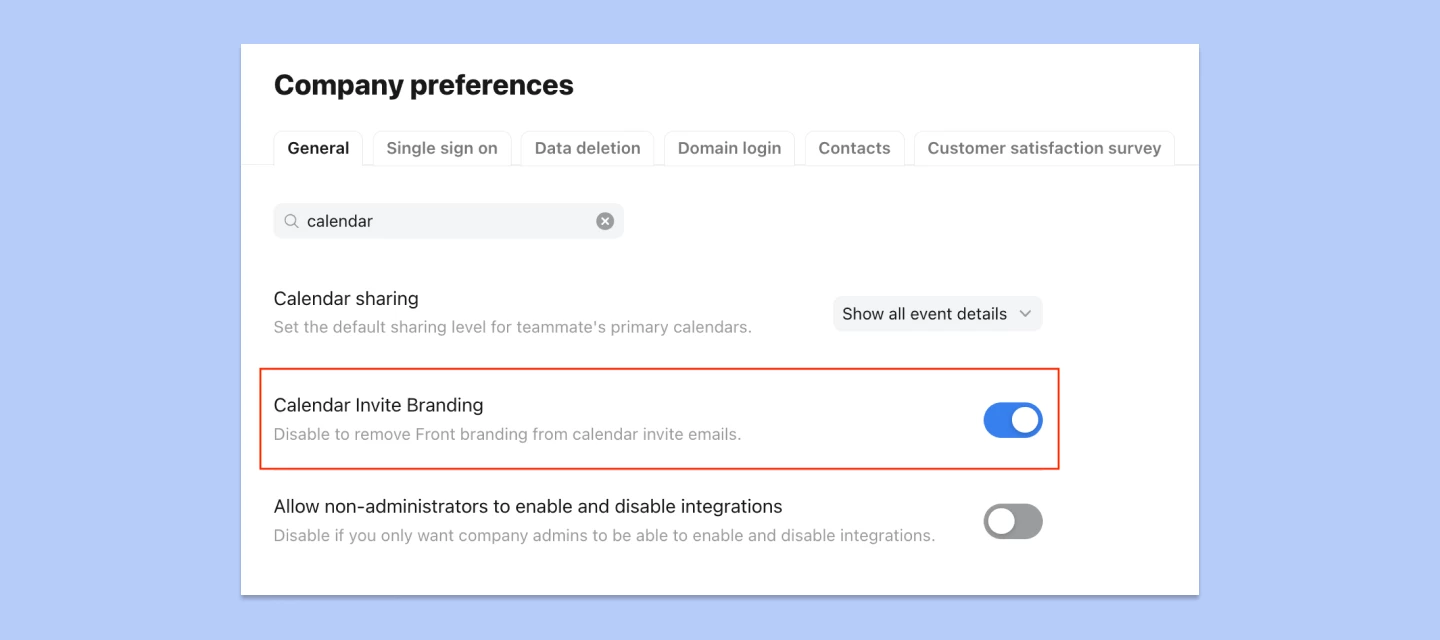Switch to the Single sign on tab
This screenshot has width=1440, height=640.
pos(442,148)
